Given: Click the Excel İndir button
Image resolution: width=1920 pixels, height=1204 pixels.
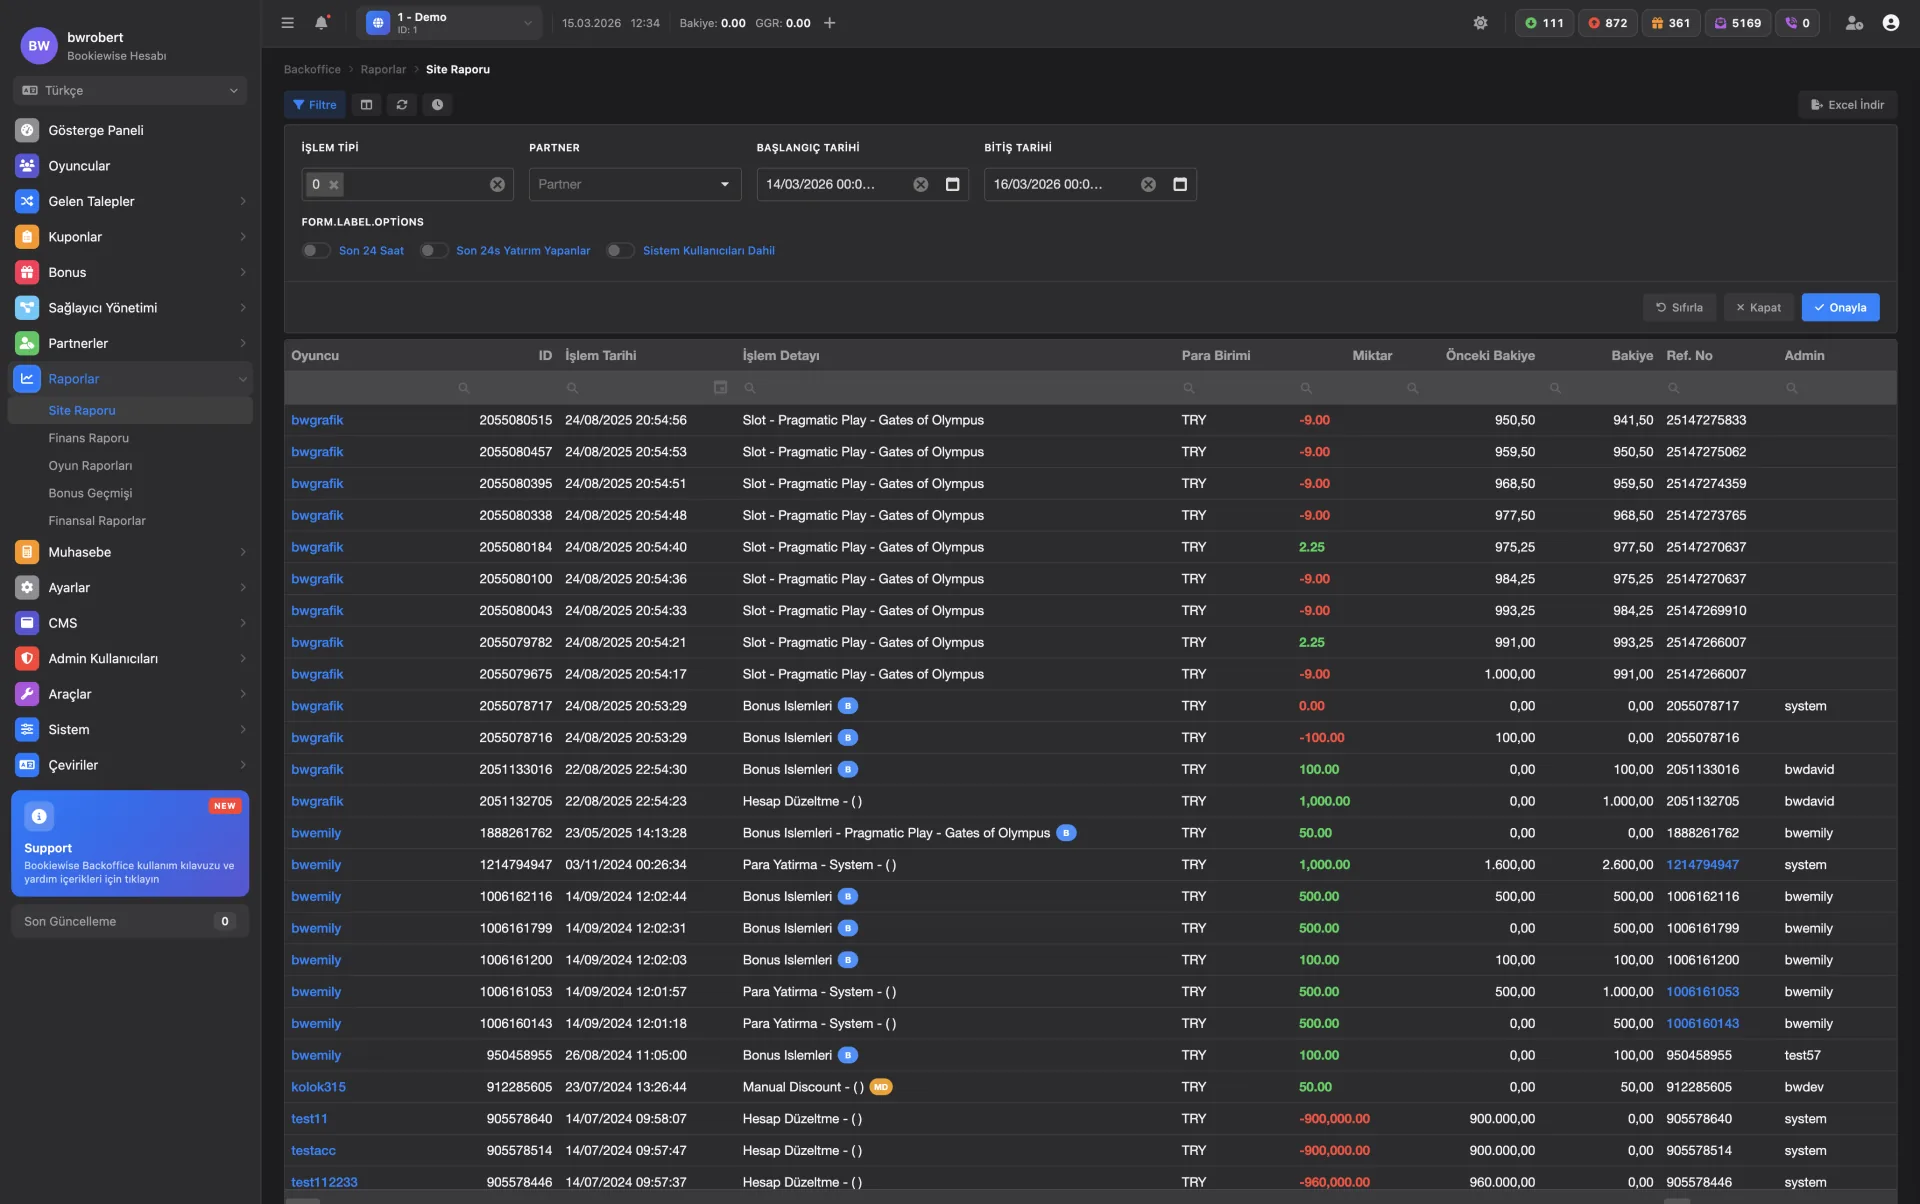Looking at the screenshot, I should 1847,105.
